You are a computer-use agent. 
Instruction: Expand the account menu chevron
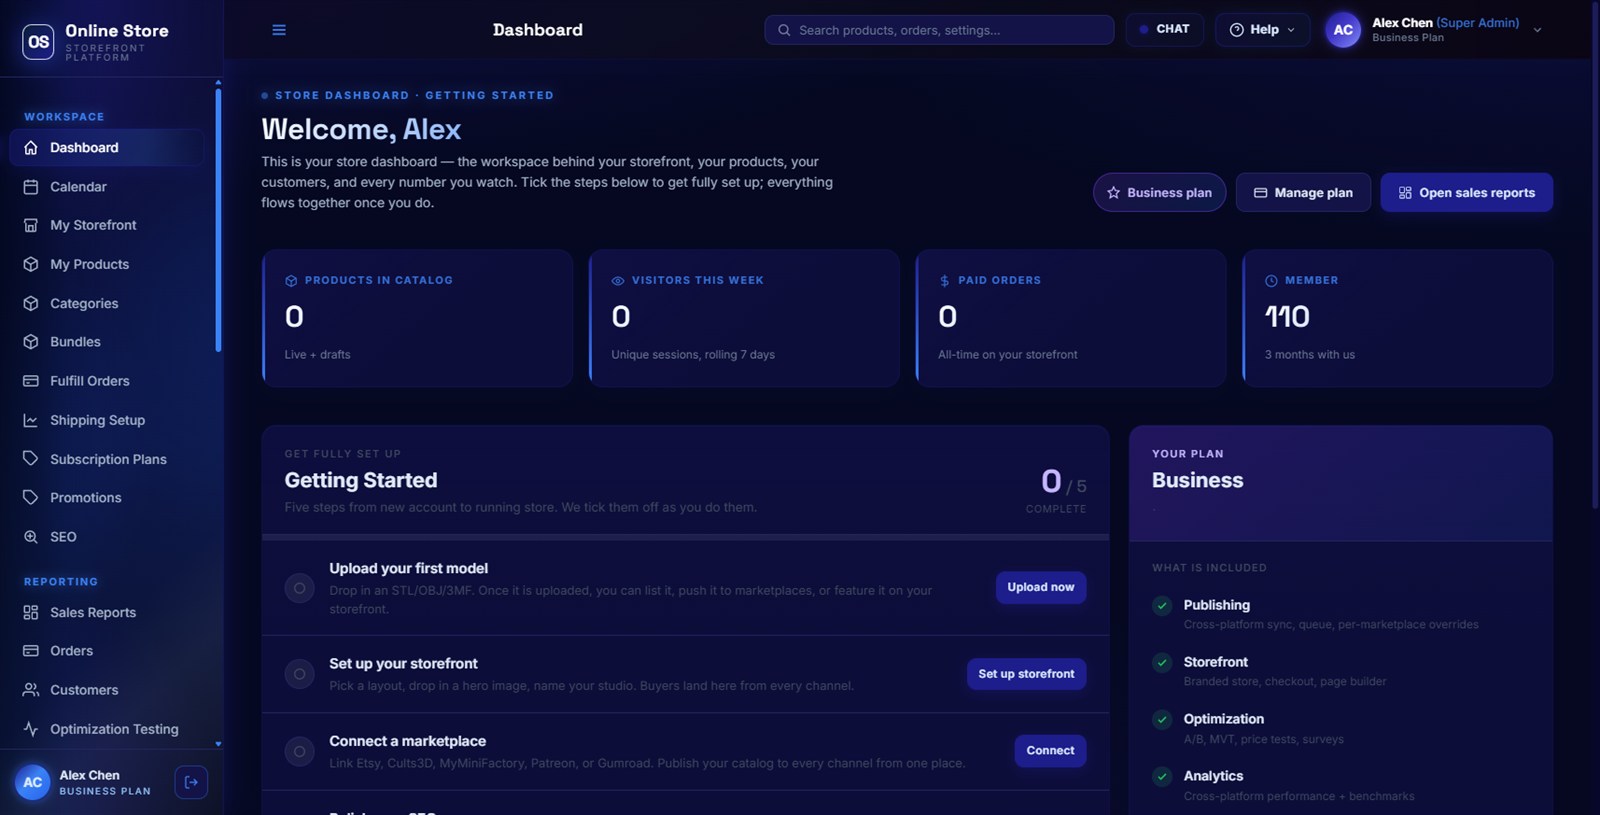click(1537, 30)
